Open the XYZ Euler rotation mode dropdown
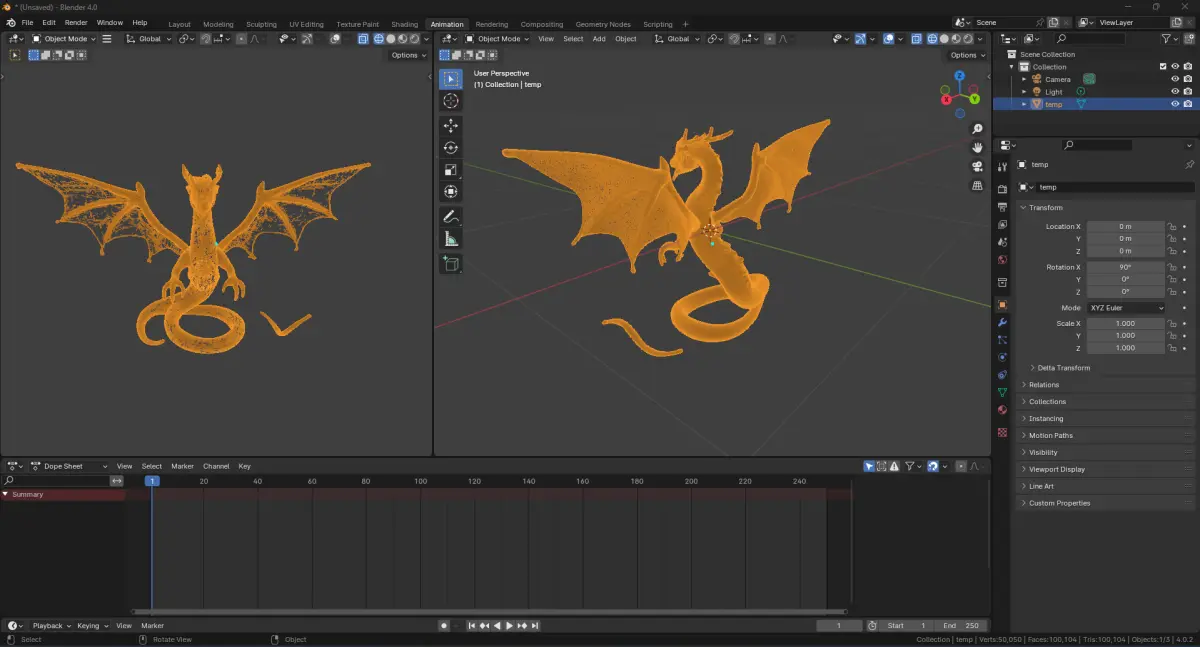The height and width of the screenshot is (647, 1200). tap(1126, 308)
